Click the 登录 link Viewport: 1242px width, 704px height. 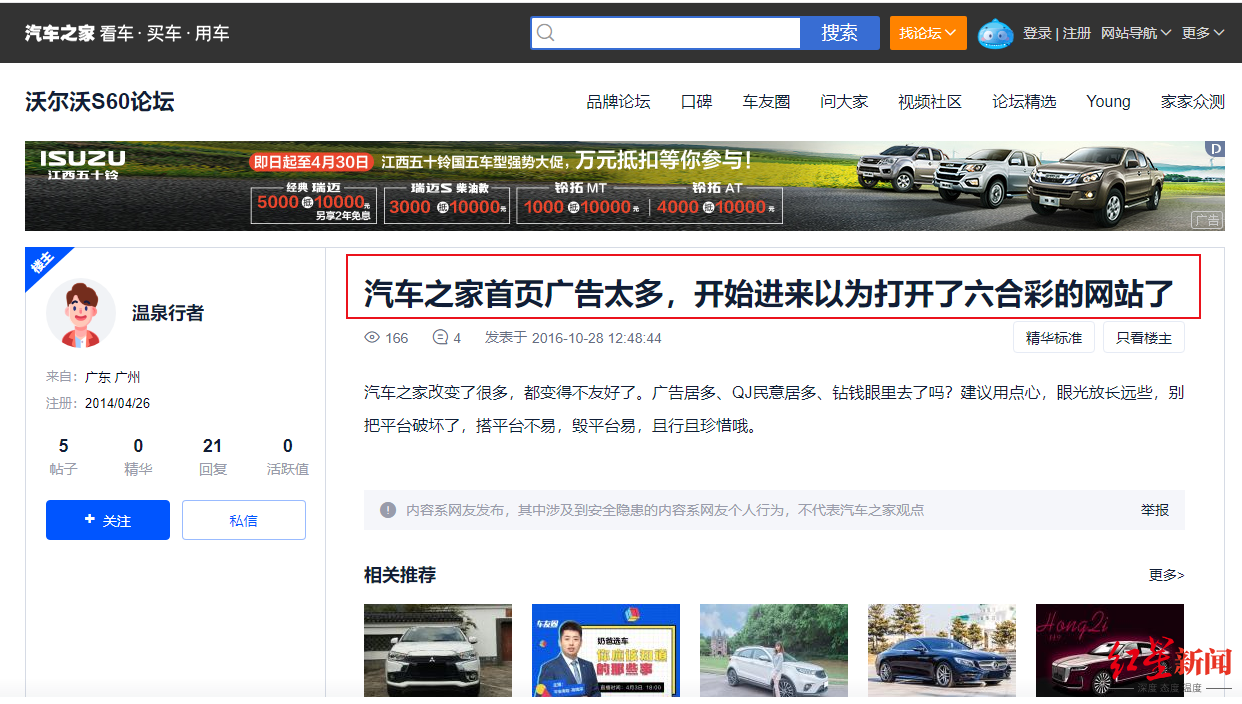coord(1037,33)
